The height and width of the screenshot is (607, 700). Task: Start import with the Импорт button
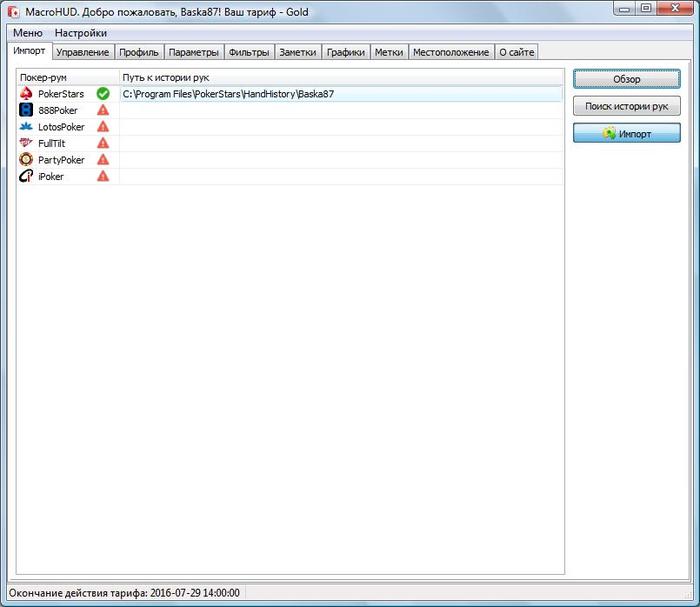click(627, 133)
